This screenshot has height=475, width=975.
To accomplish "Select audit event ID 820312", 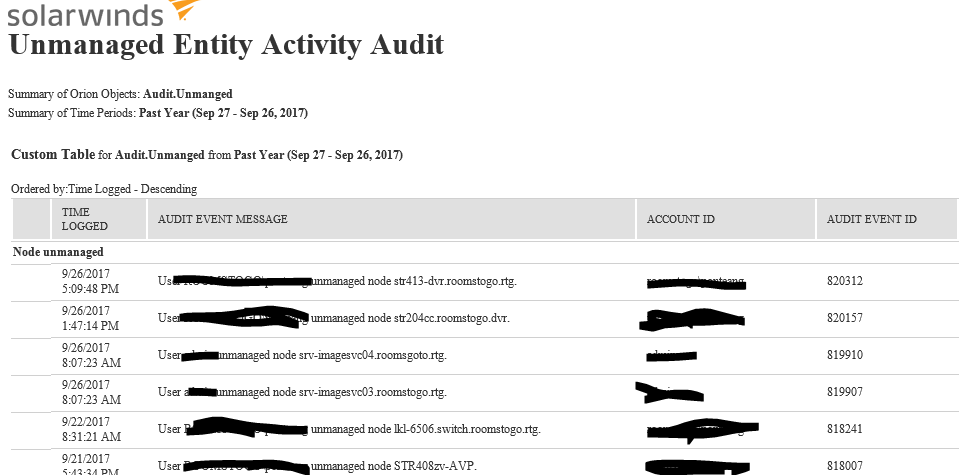I will click(x=844, y=281).
